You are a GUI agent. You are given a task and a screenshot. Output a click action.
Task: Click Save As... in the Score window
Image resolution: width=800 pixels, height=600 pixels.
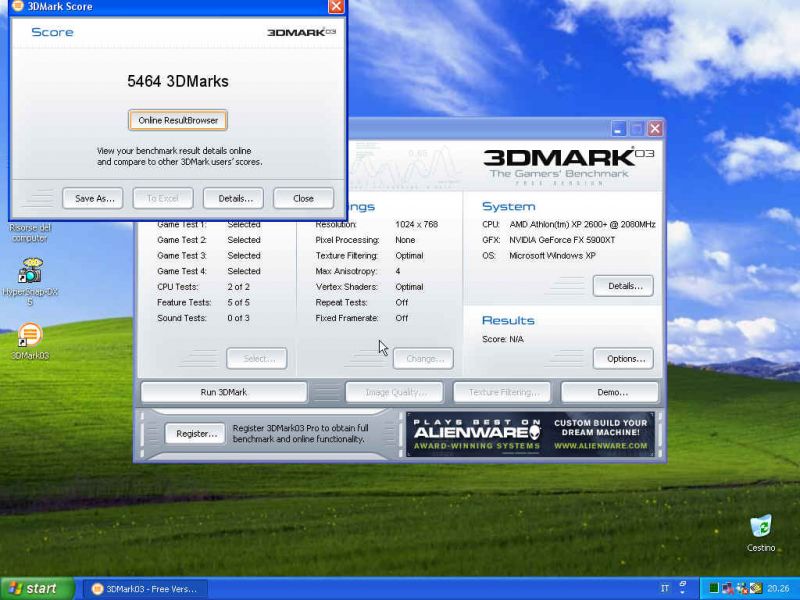tap(93, 198)
